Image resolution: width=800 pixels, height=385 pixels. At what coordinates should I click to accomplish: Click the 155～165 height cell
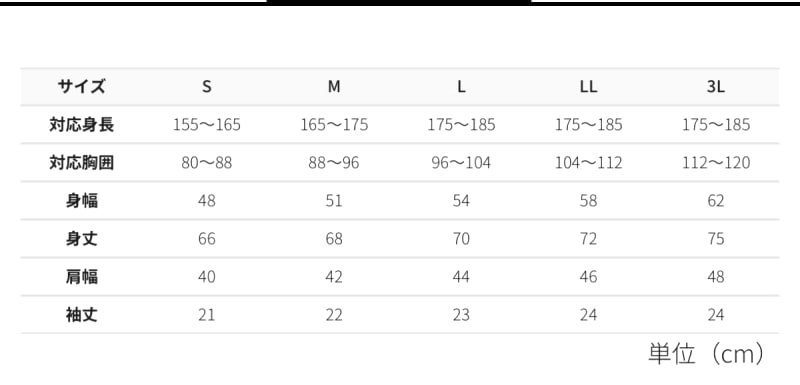click(x=207, y=125)
